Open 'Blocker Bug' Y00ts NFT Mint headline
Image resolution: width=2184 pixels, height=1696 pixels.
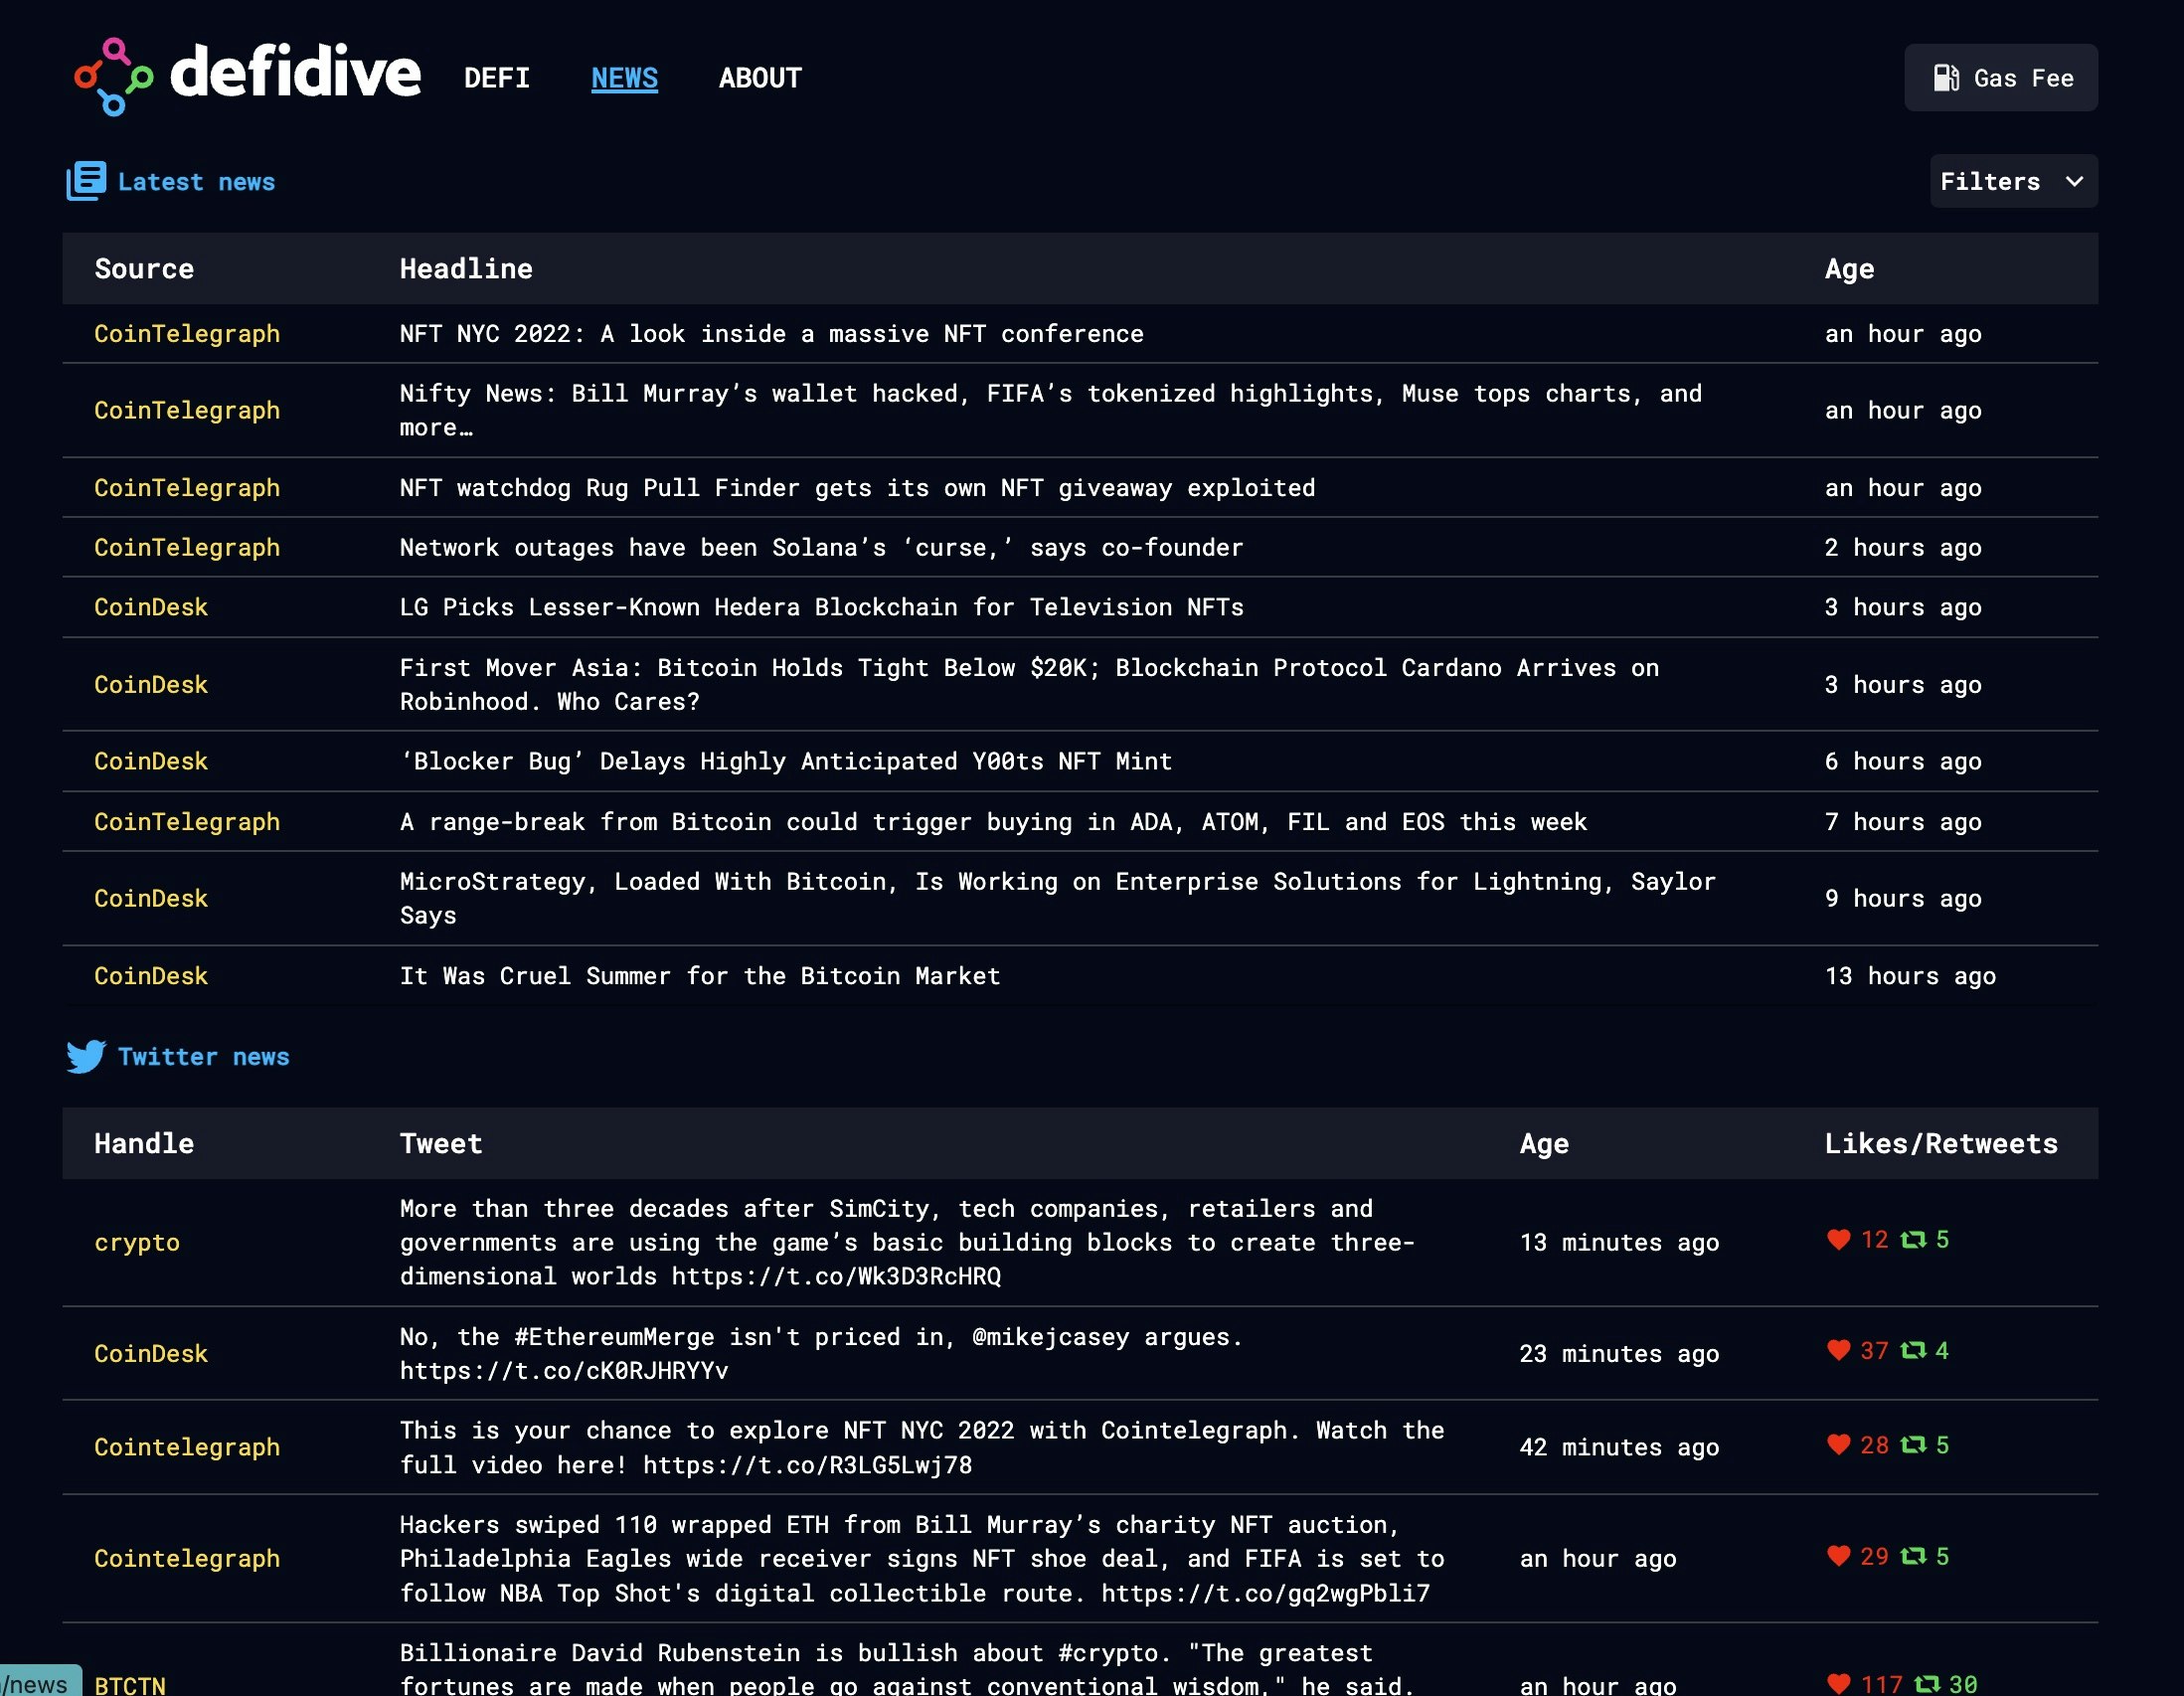click(x=785, y=762)
